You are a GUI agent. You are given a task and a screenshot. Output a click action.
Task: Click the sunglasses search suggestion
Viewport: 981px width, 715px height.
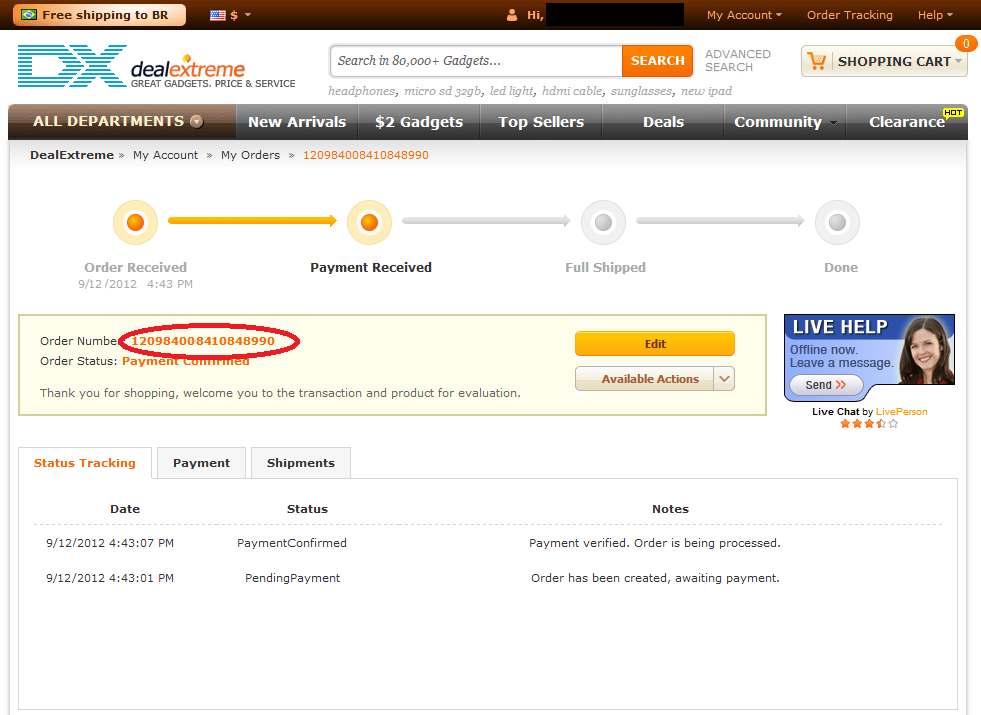click(x=643, y=91)
